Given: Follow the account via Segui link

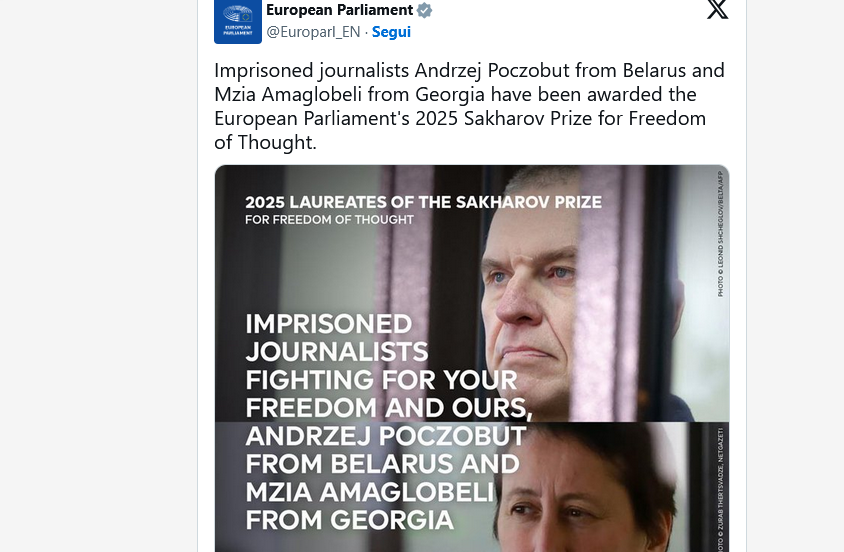Looking at the screenshot, I should click(391, 32).
